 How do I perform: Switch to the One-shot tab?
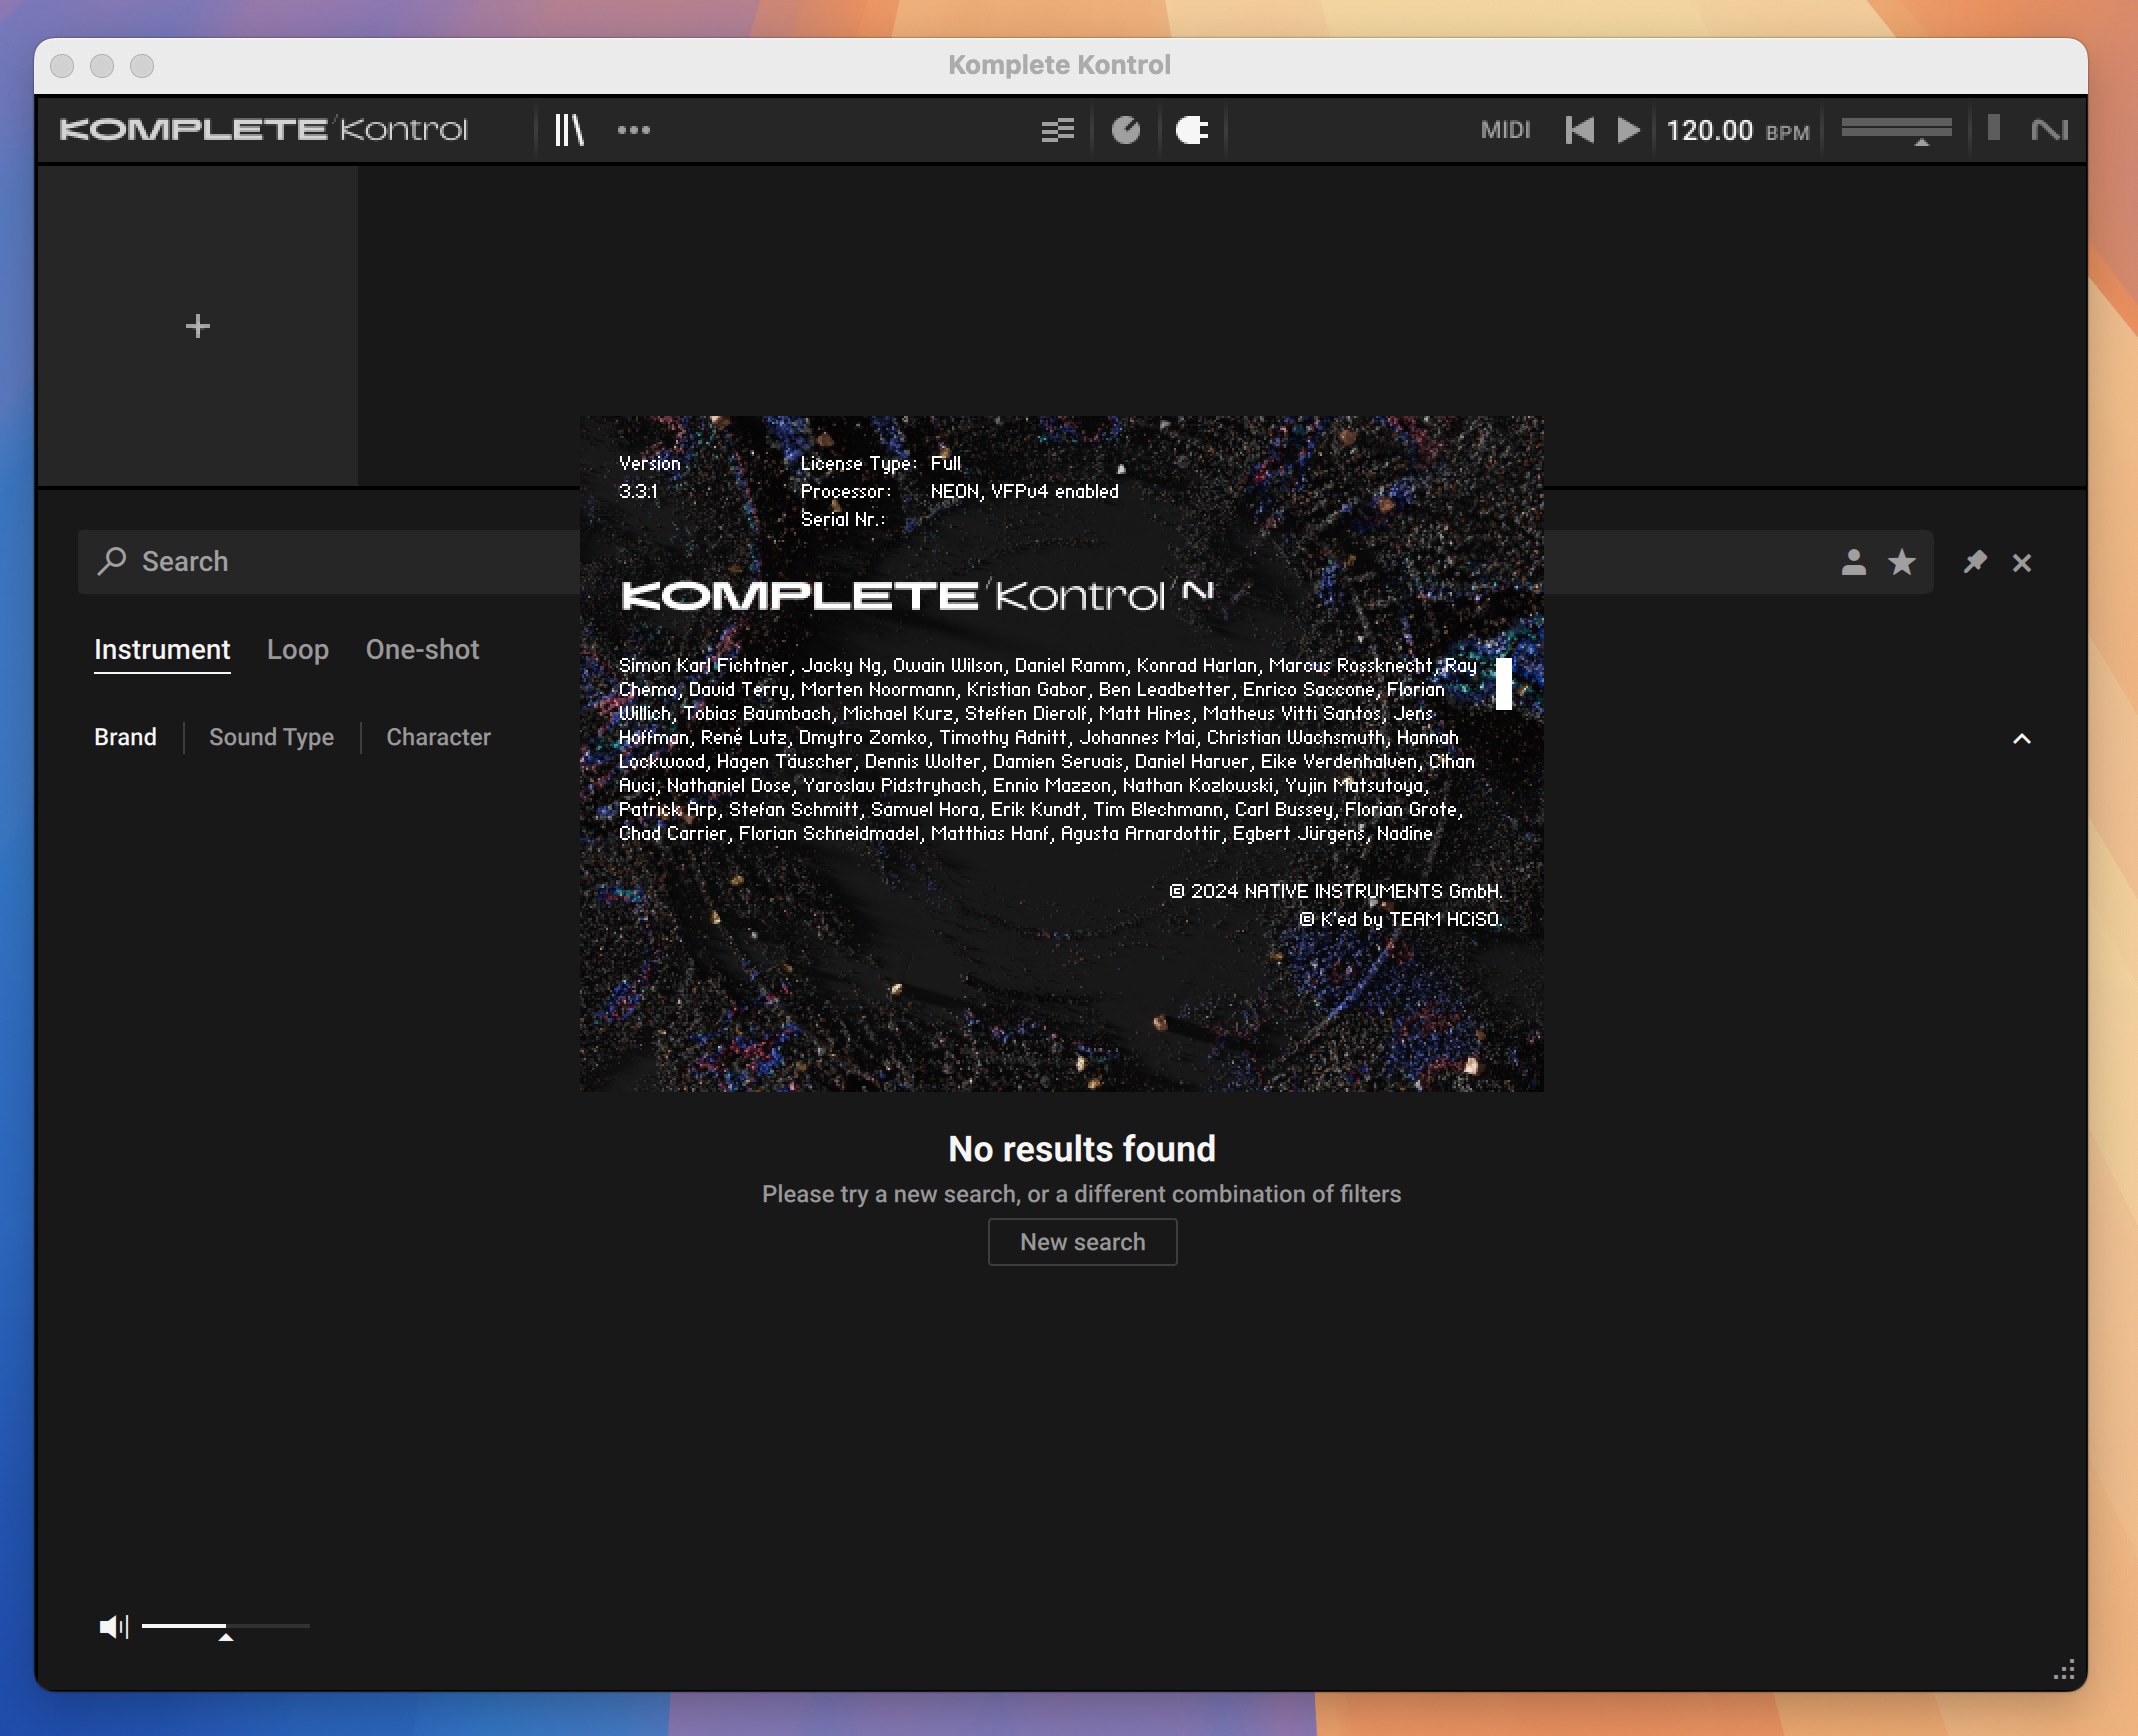(422, 650)
